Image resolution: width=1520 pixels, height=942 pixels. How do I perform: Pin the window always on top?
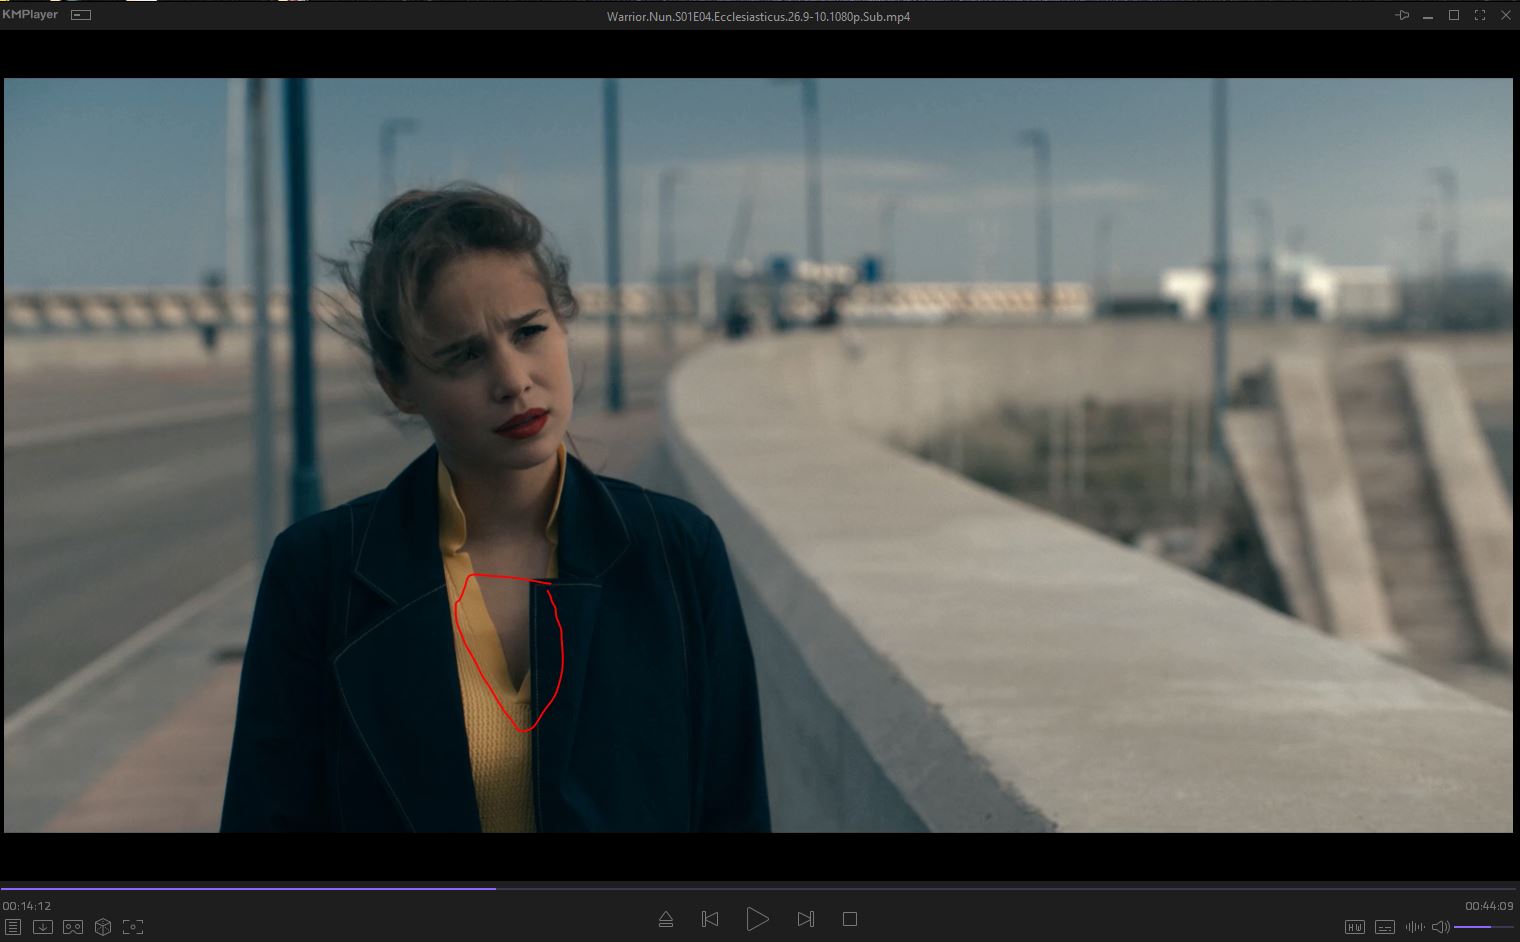coord(1402,15)
